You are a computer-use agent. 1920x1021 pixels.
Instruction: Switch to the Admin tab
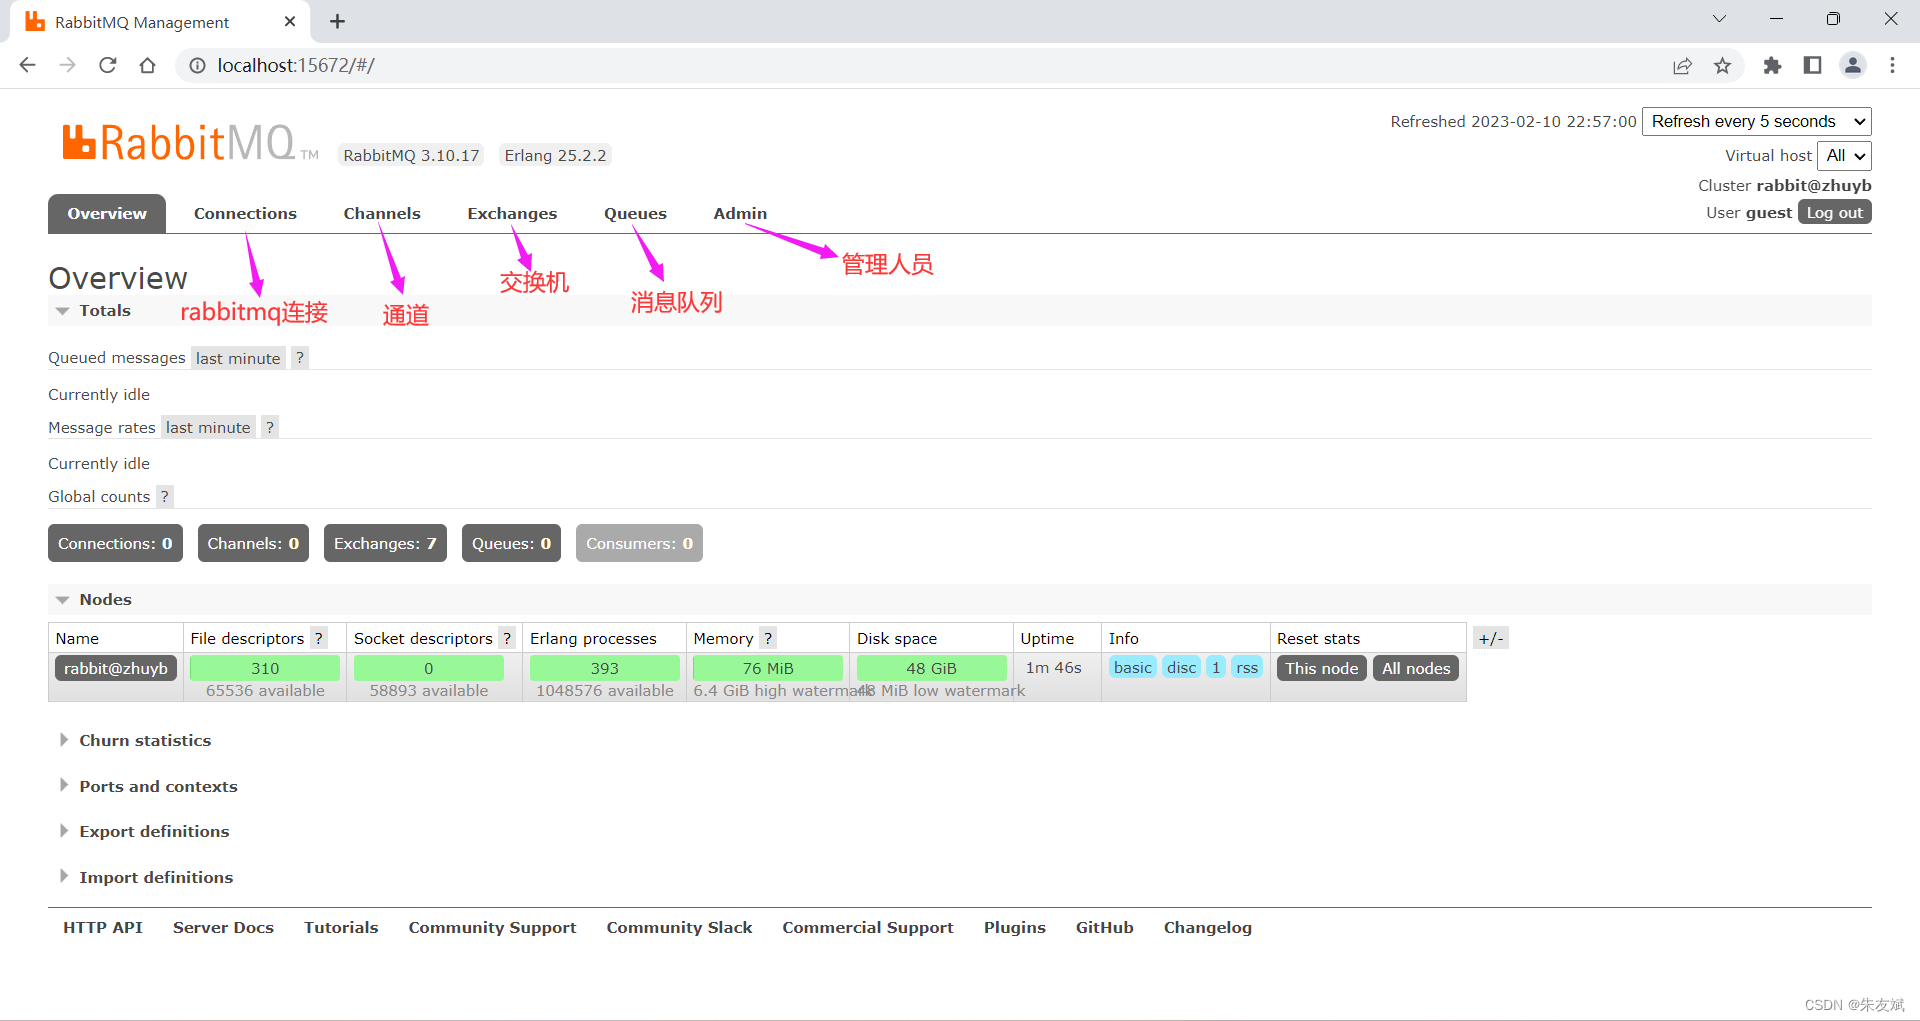pyautogui.click(x=740, y=214)
